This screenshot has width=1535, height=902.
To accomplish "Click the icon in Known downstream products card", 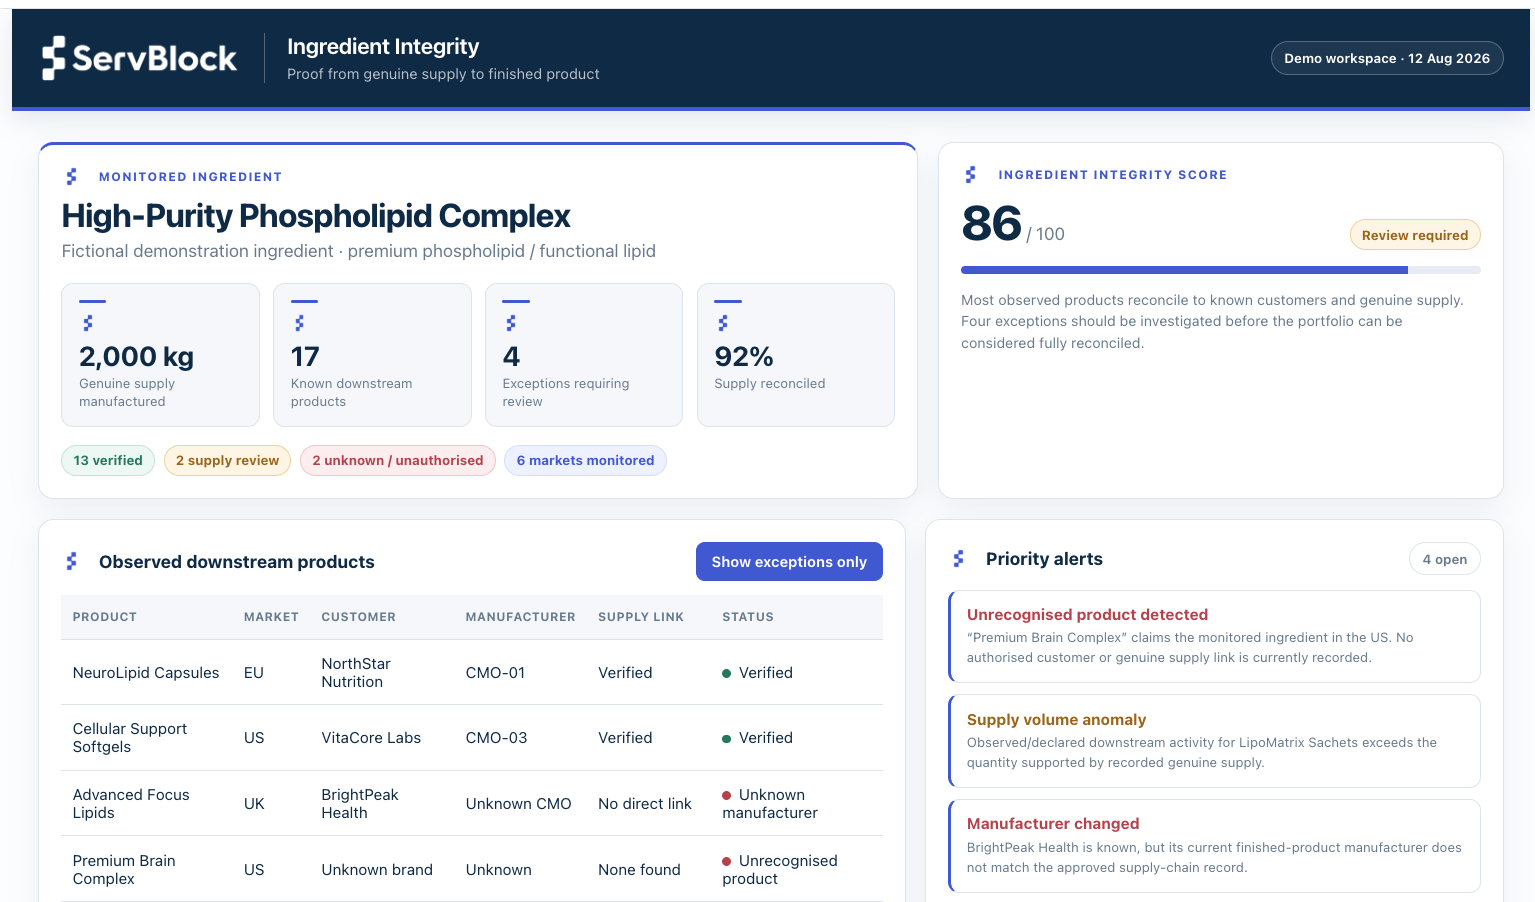I will [299, 323].
